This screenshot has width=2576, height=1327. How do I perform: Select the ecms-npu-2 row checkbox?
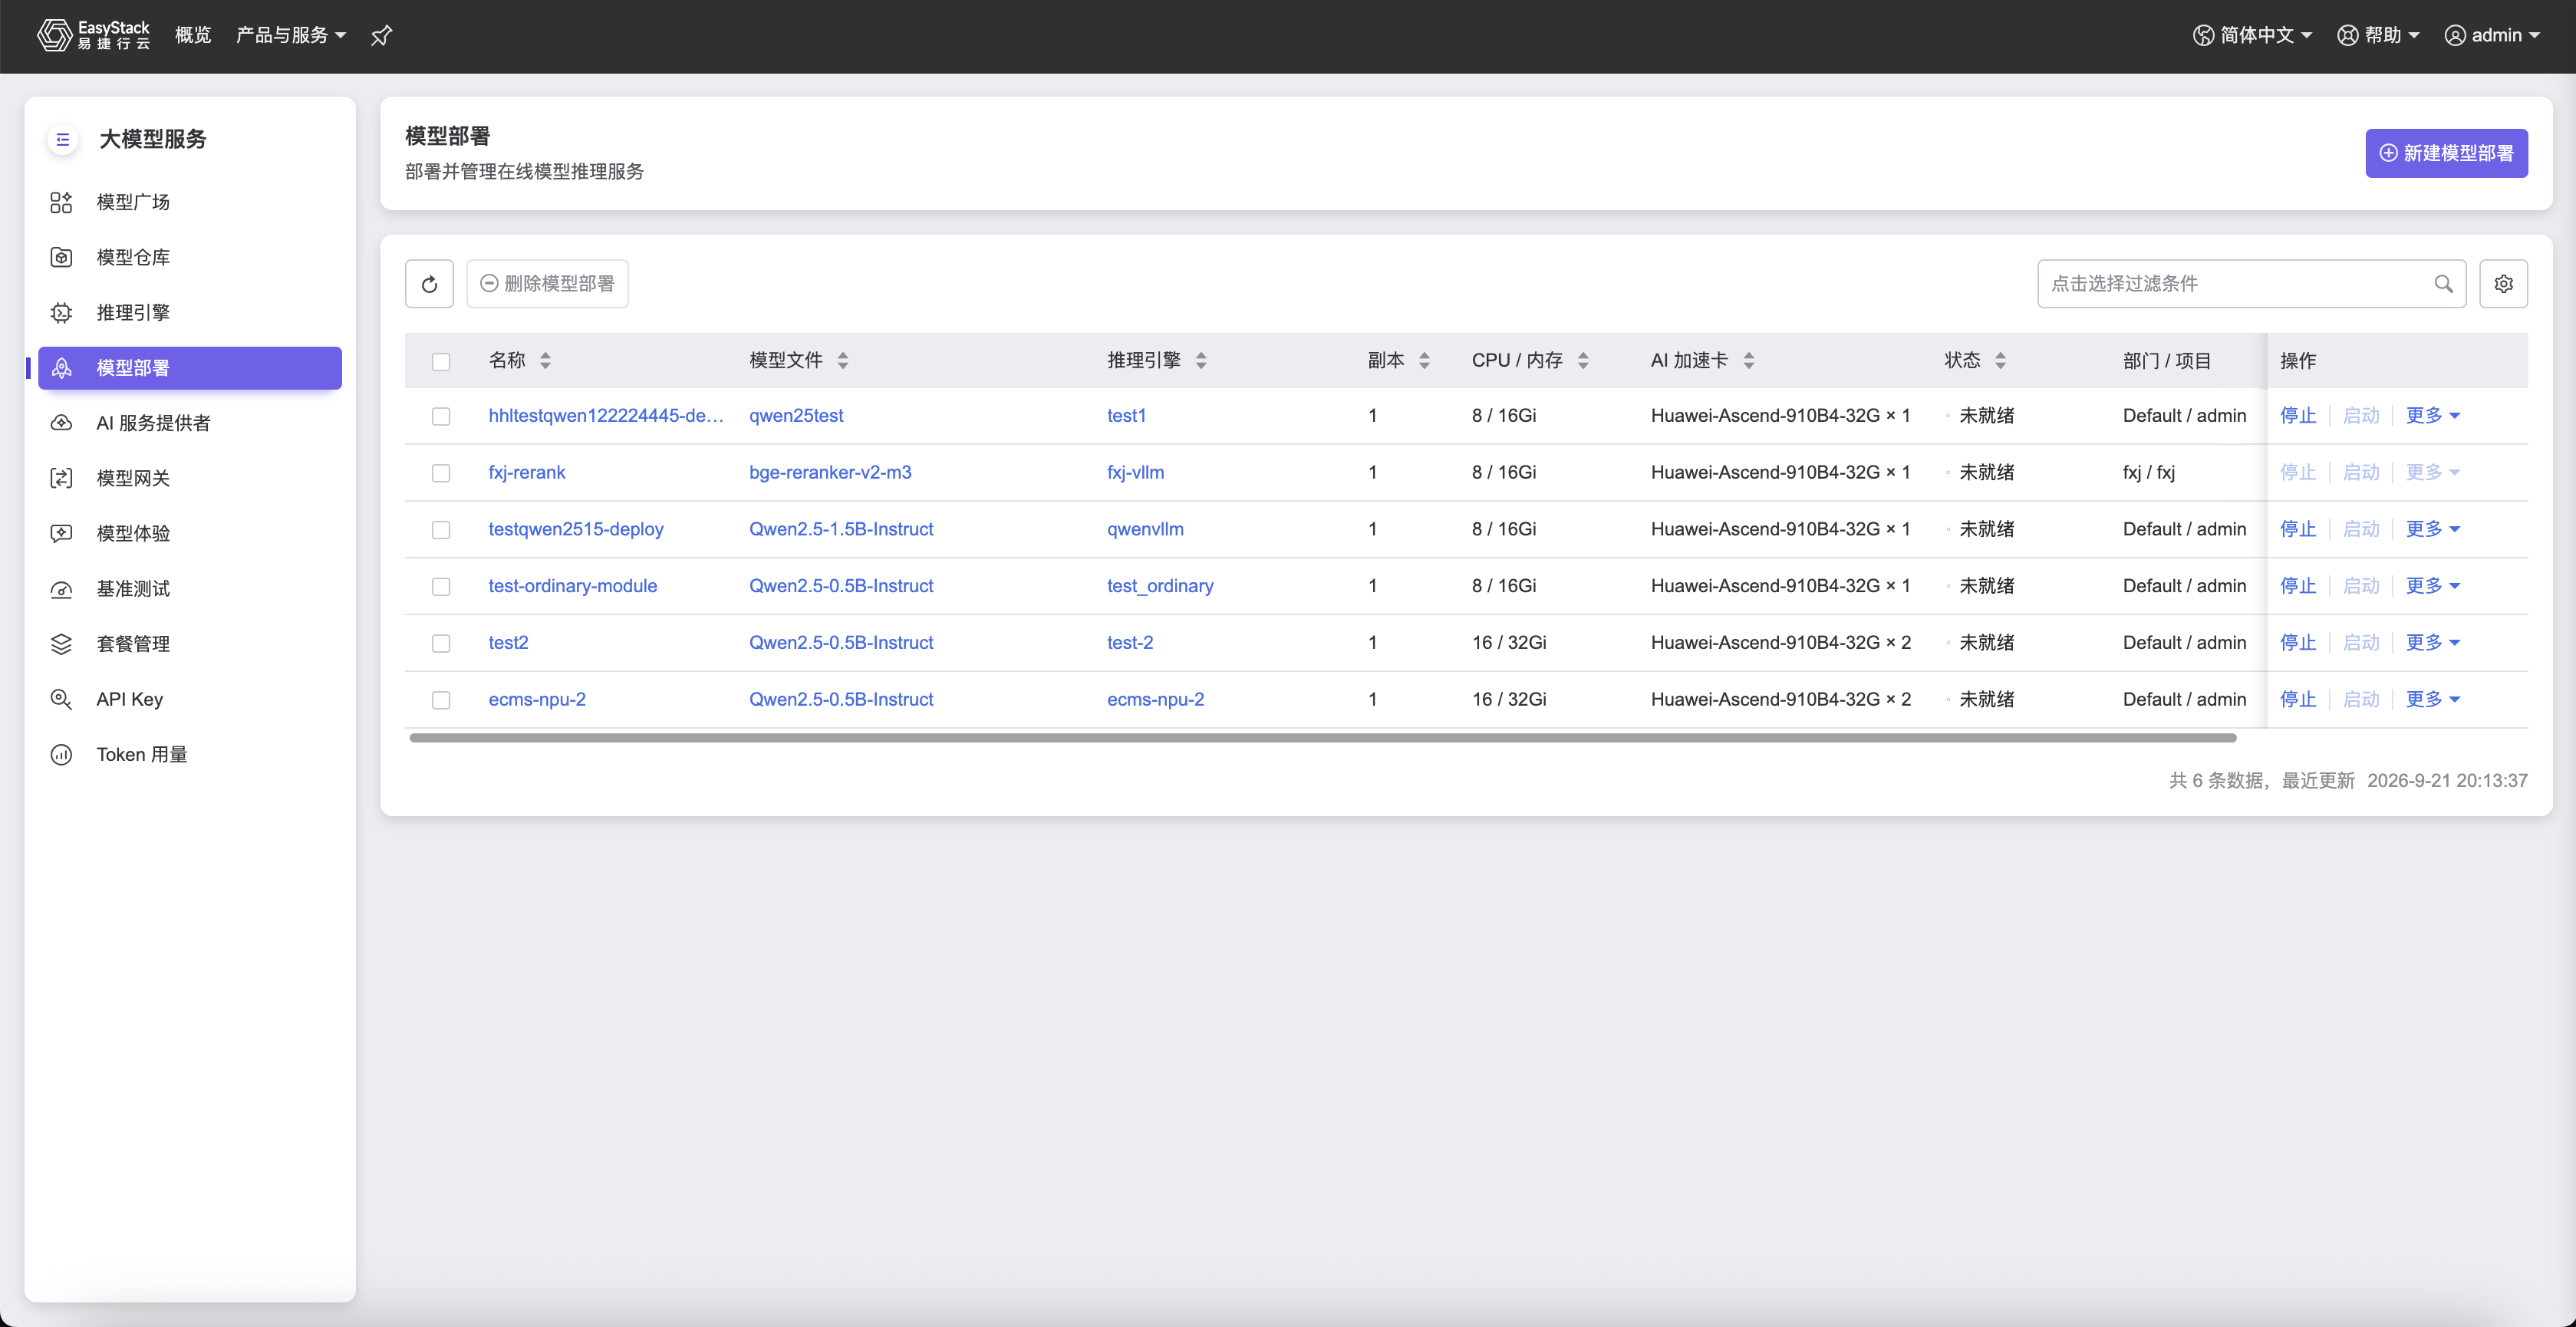click(x=441, y=700)
